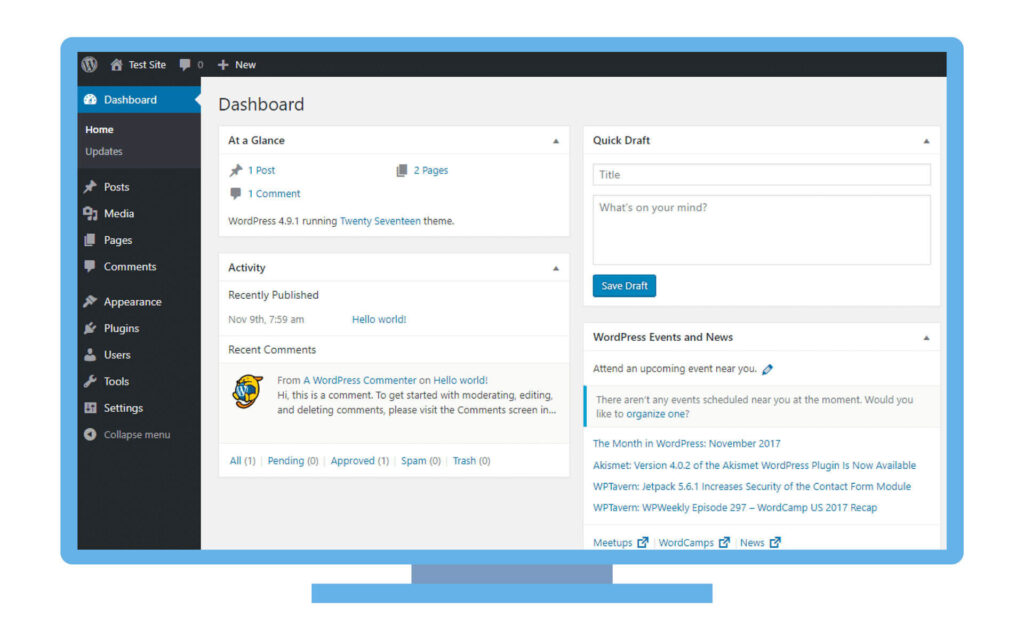Select the Appearance brush icon
Image resolution: width=1024 pixels, height=640 pixels.
[x=90, y=301]
